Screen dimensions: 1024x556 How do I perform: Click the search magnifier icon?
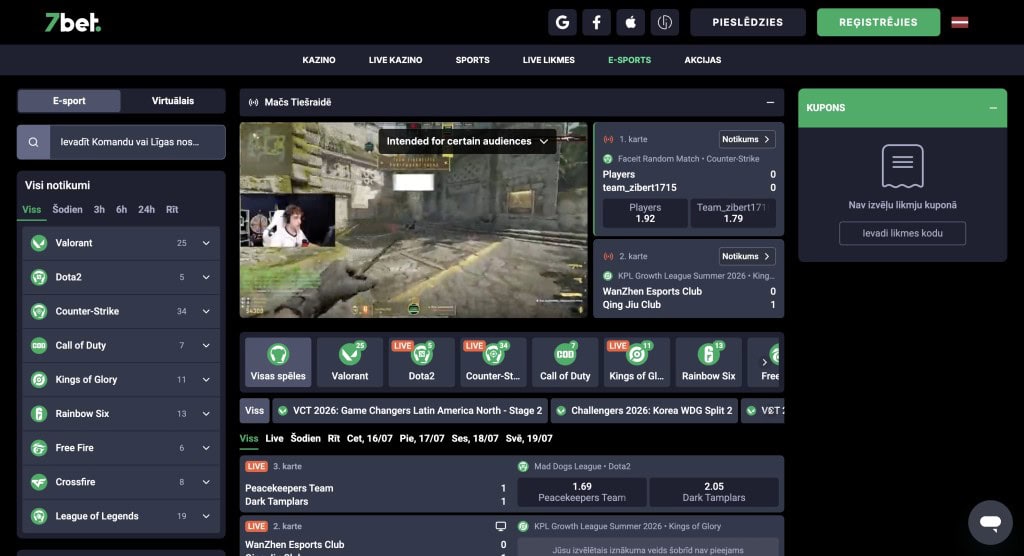(x=33, y=142)
